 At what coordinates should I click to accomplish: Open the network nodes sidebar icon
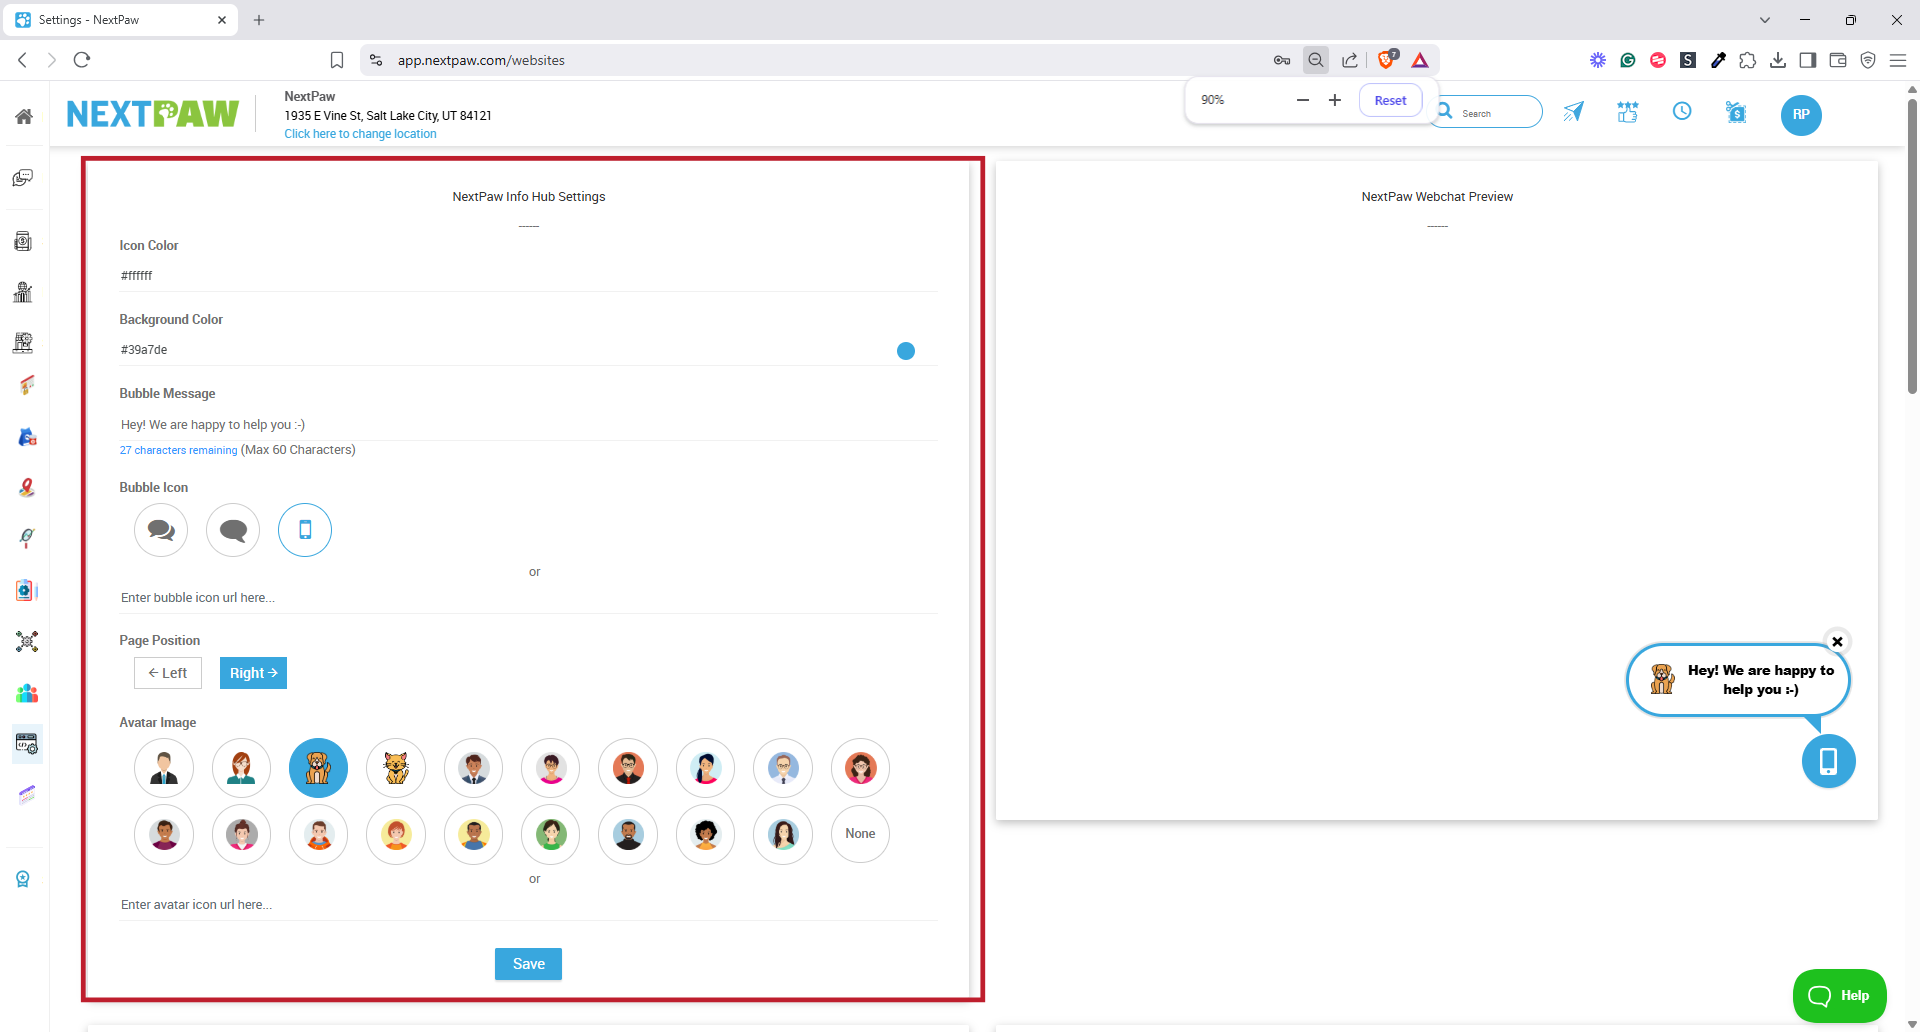27,641
